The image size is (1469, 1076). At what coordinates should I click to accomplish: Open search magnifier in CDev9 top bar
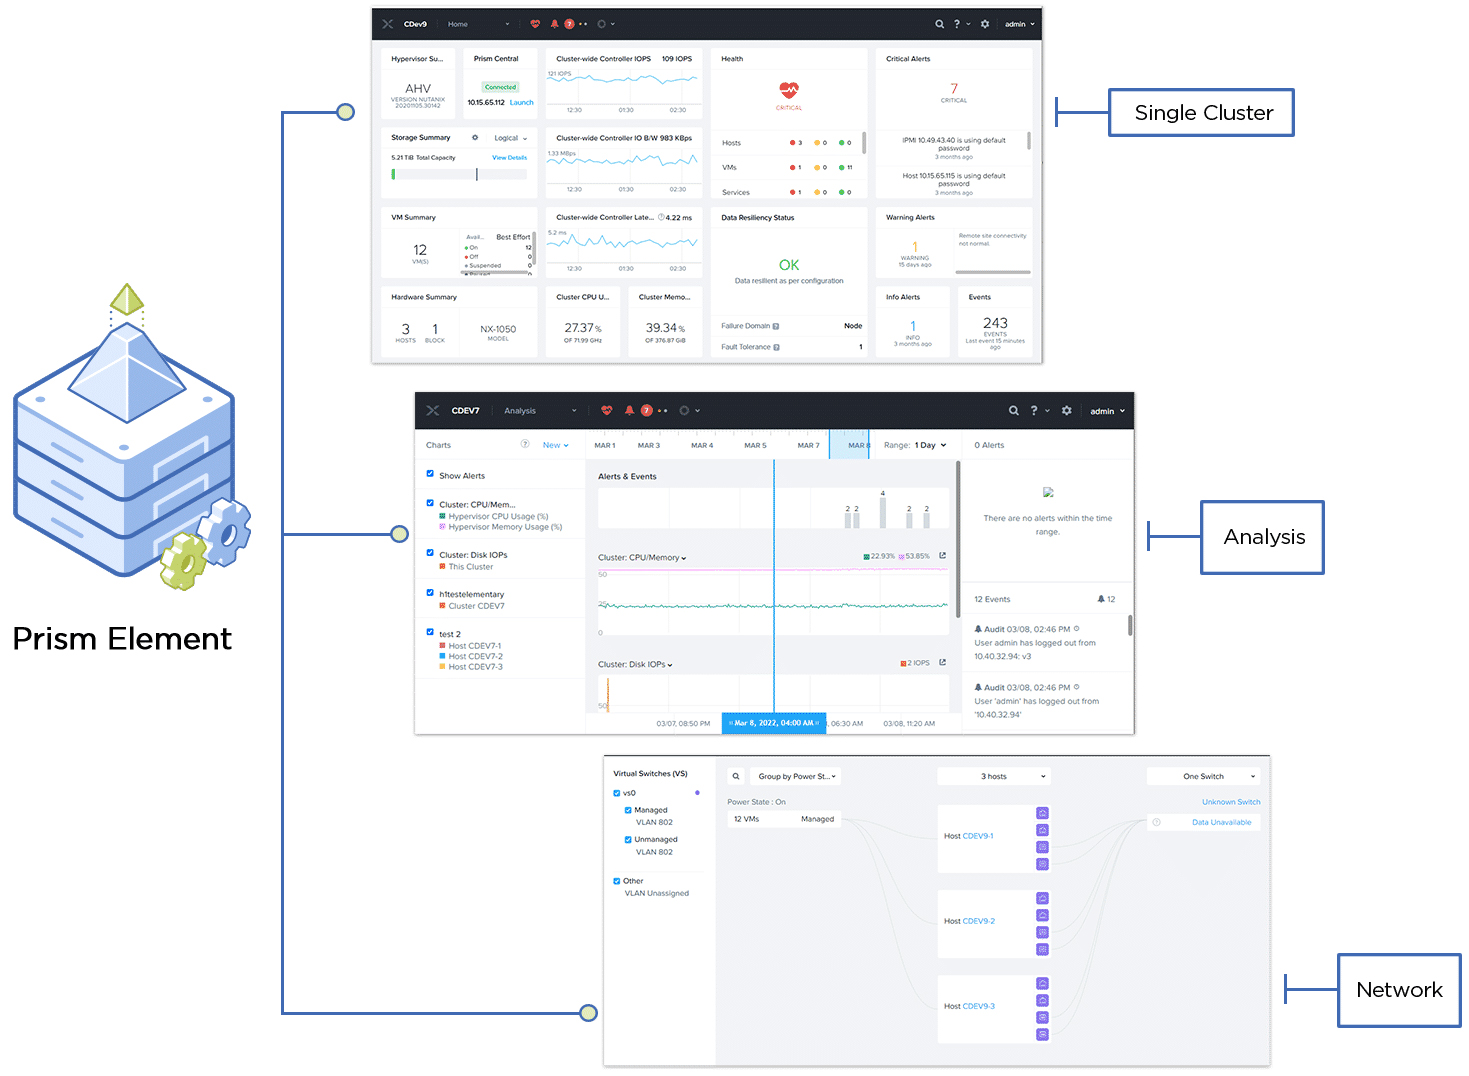(x=939, y=24)
